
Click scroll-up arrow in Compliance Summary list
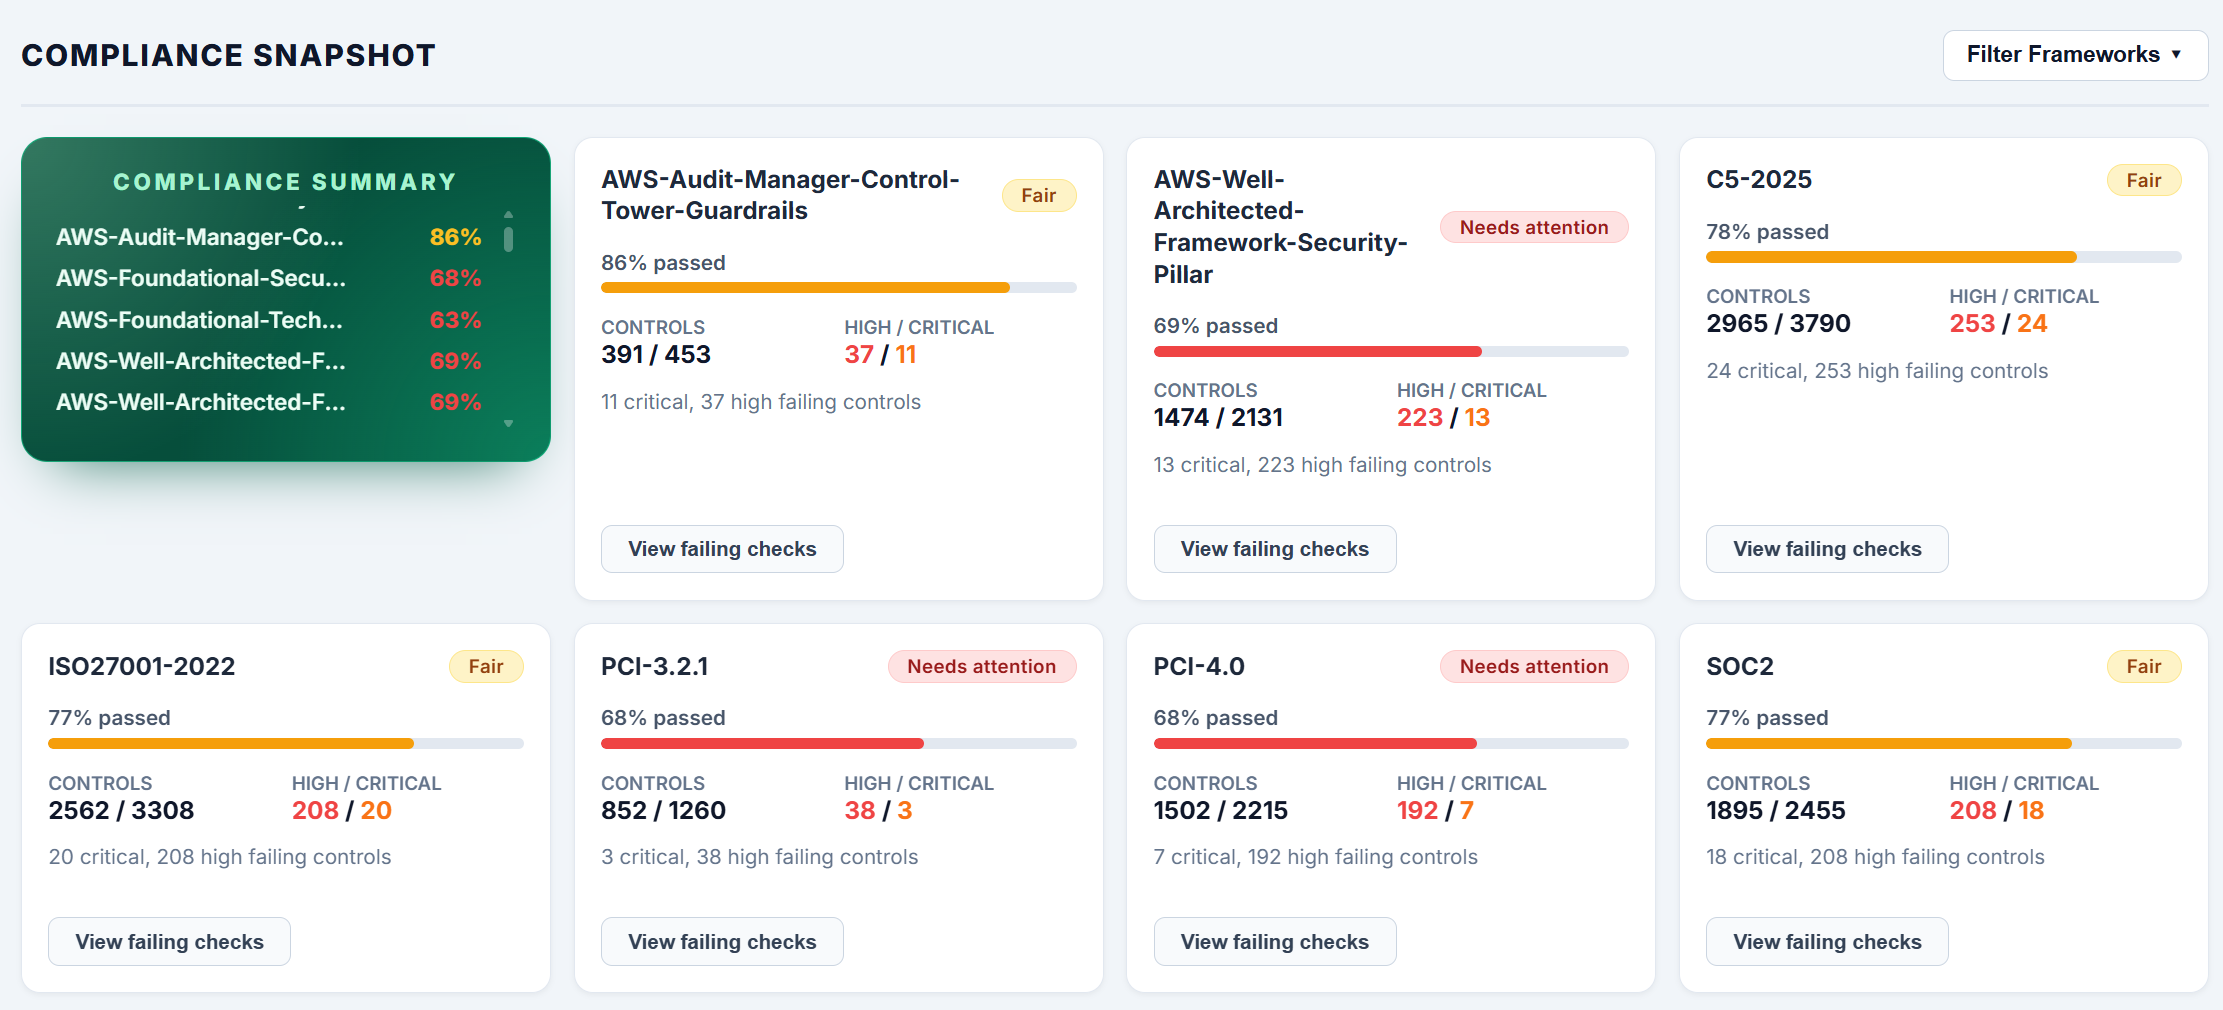pos(508,215)
